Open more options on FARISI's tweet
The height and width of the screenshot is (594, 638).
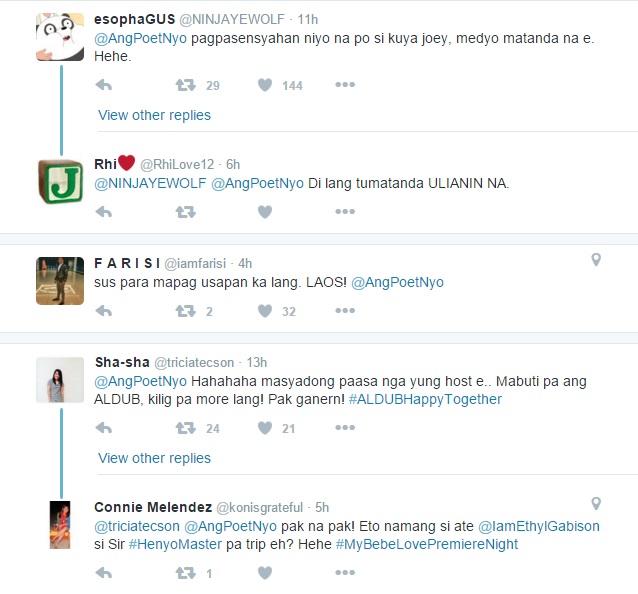[345, 311]
